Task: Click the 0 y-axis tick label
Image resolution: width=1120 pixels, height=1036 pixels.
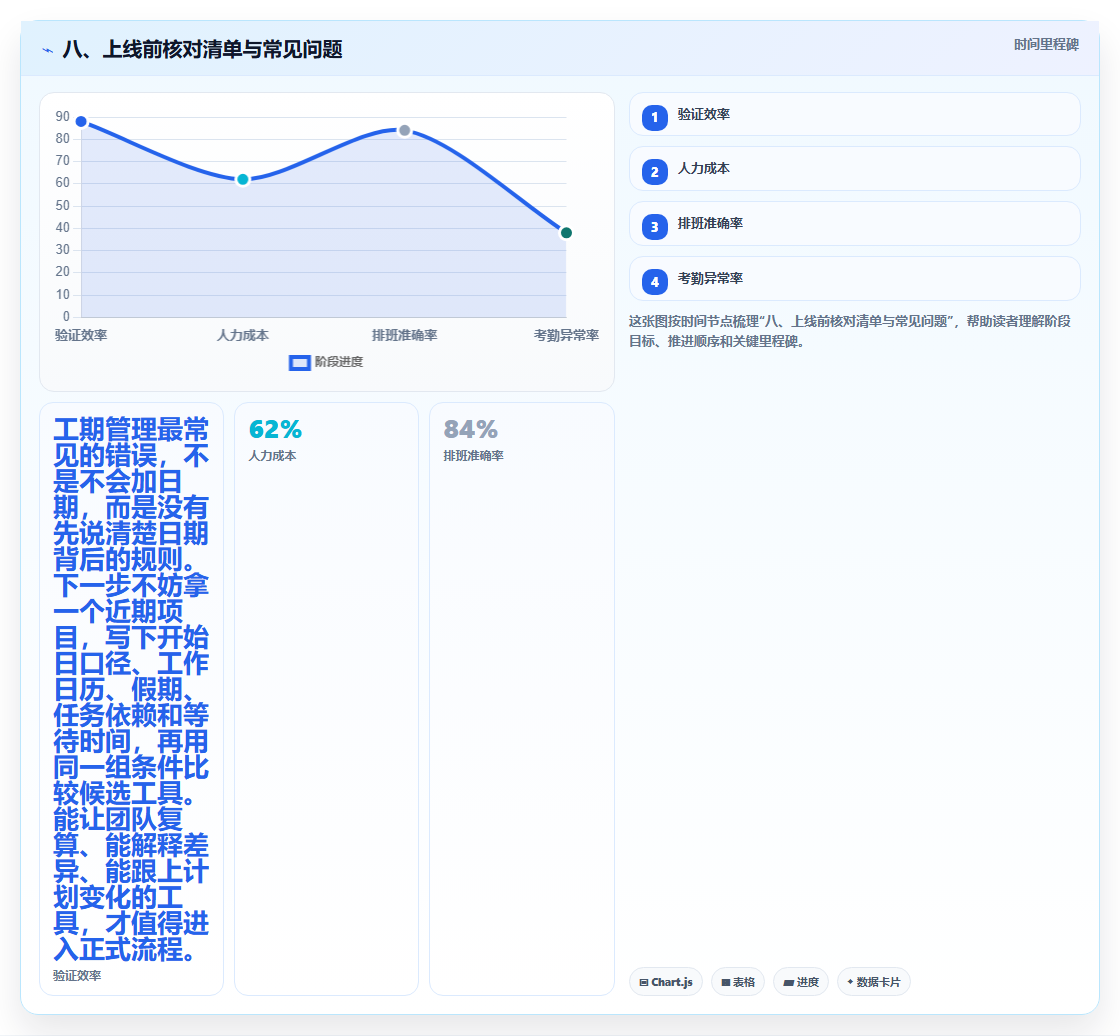Action: click(66, 317)
